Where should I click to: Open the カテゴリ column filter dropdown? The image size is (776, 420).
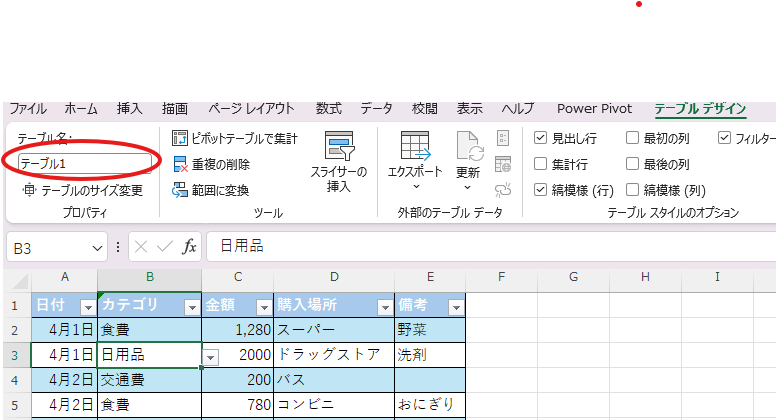coord(191,307)
